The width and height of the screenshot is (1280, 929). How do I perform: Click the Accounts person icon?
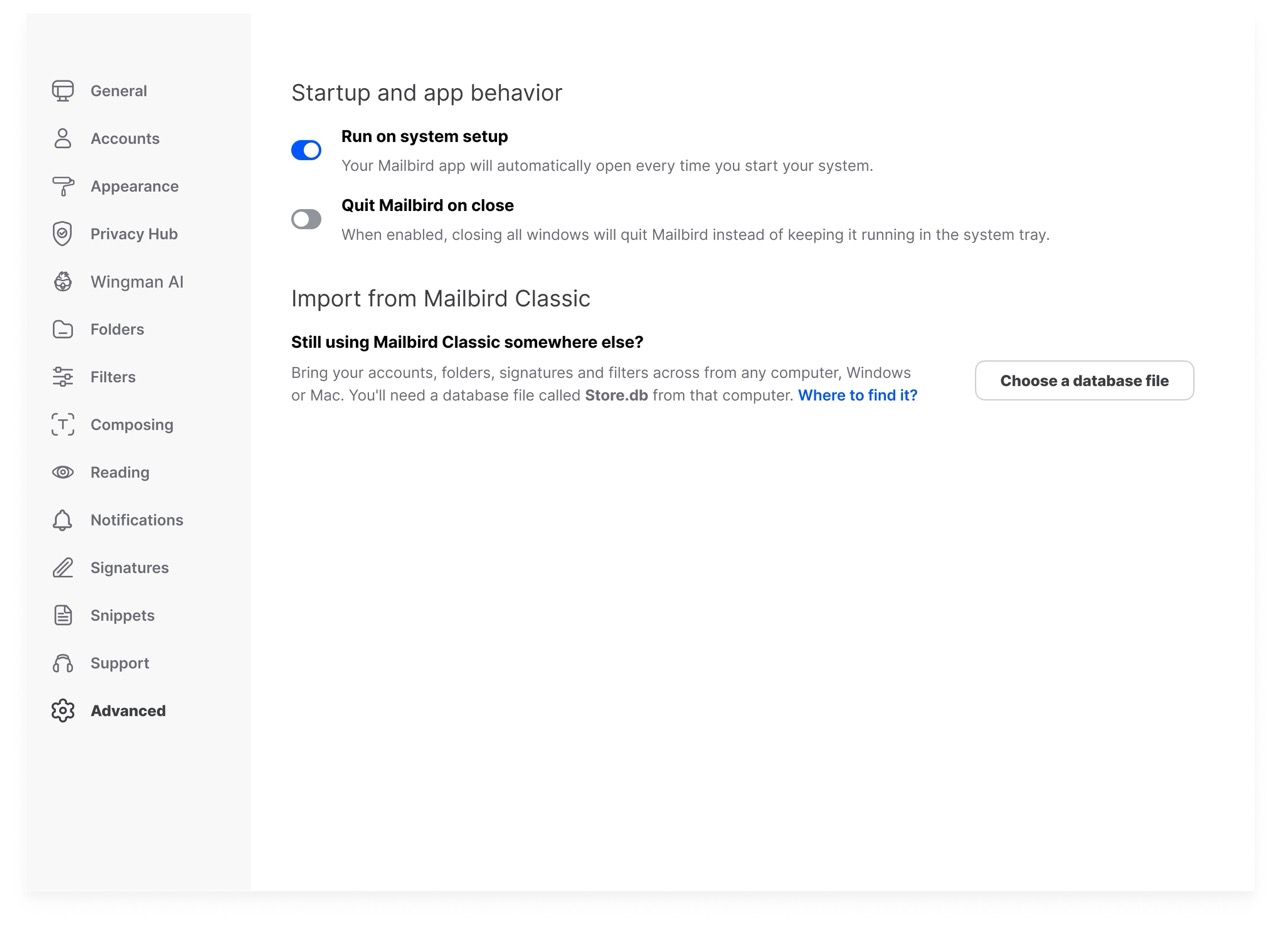click(63, 139)
